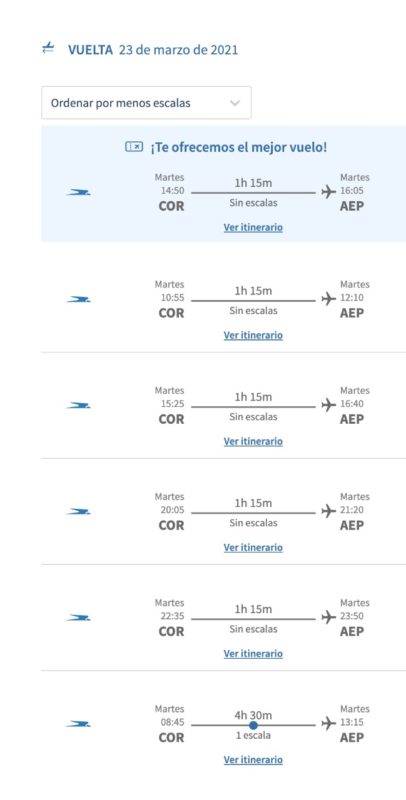View itinerary of the 15:25 flight

253,441
